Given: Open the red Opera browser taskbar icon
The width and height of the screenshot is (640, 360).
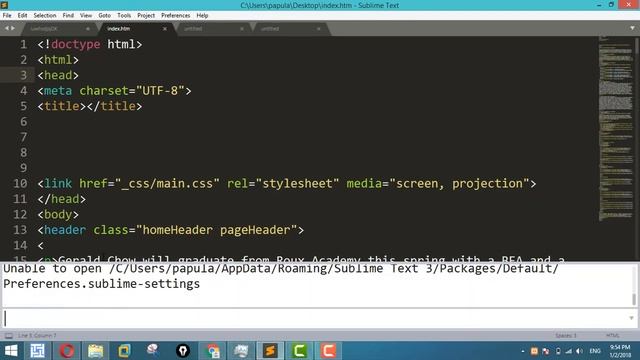Looking at the screenshot, I should click(x=67, y=351).
